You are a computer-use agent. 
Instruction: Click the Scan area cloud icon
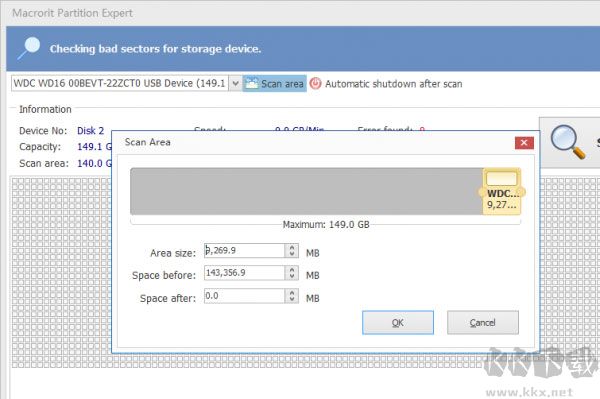[x=251, y=83]
